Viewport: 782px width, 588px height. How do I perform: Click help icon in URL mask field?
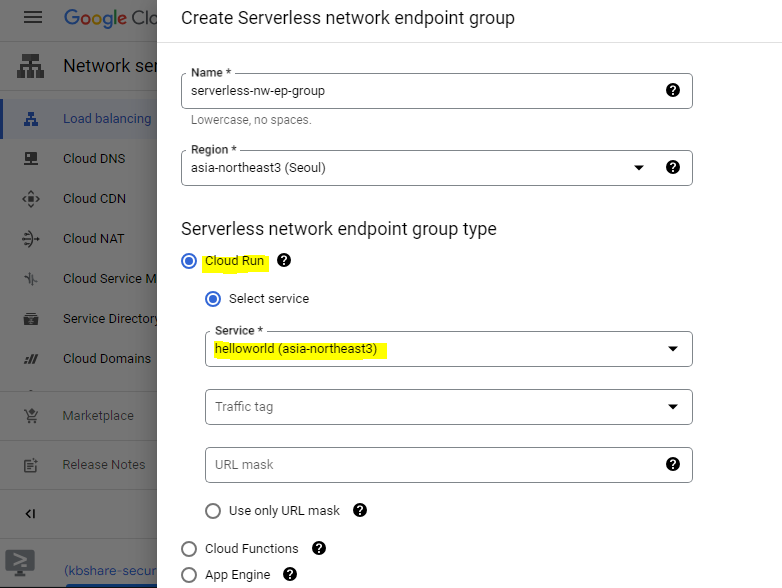(673, 464)
